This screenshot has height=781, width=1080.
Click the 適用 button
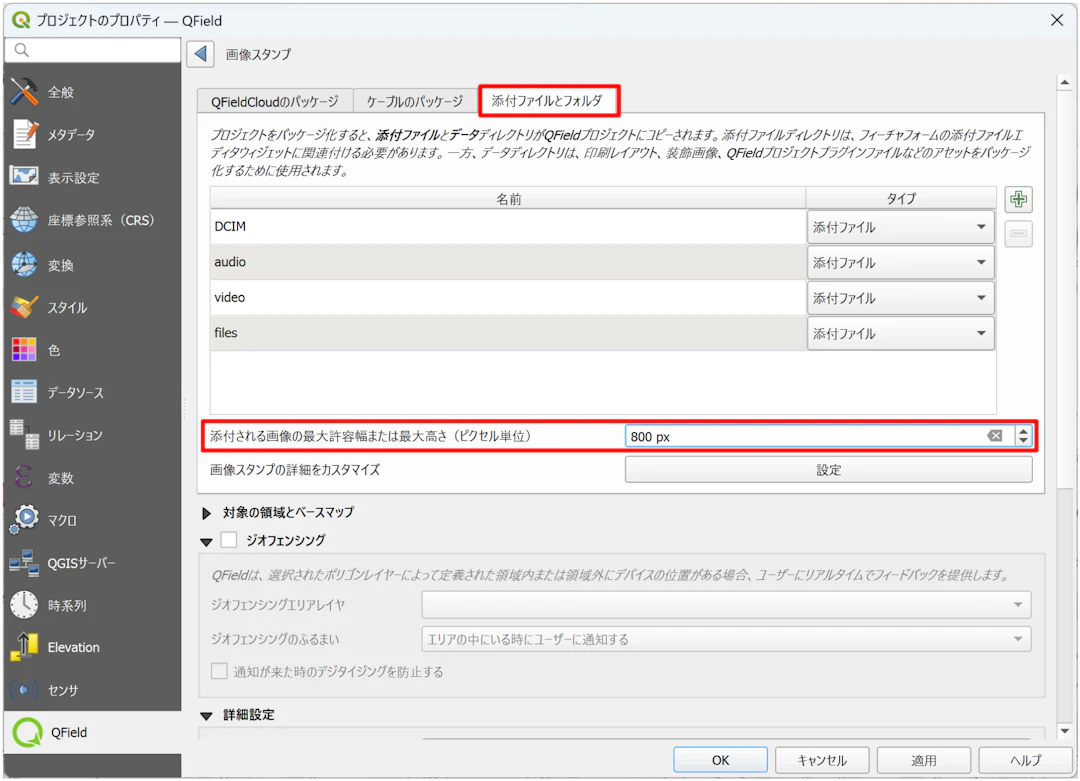pyautogui.click(x=924, y=760)
